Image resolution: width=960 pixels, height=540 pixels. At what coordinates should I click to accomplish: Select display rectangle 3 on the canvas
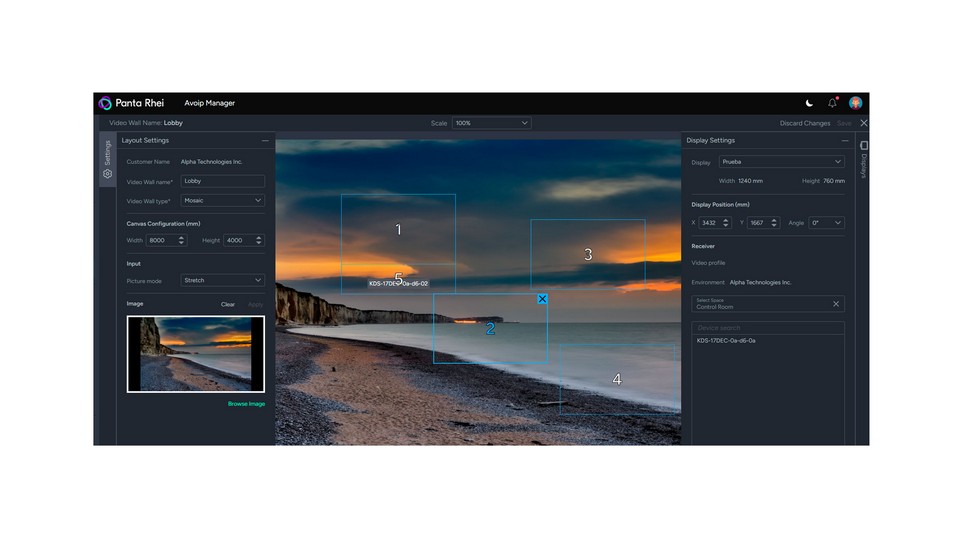588,254
